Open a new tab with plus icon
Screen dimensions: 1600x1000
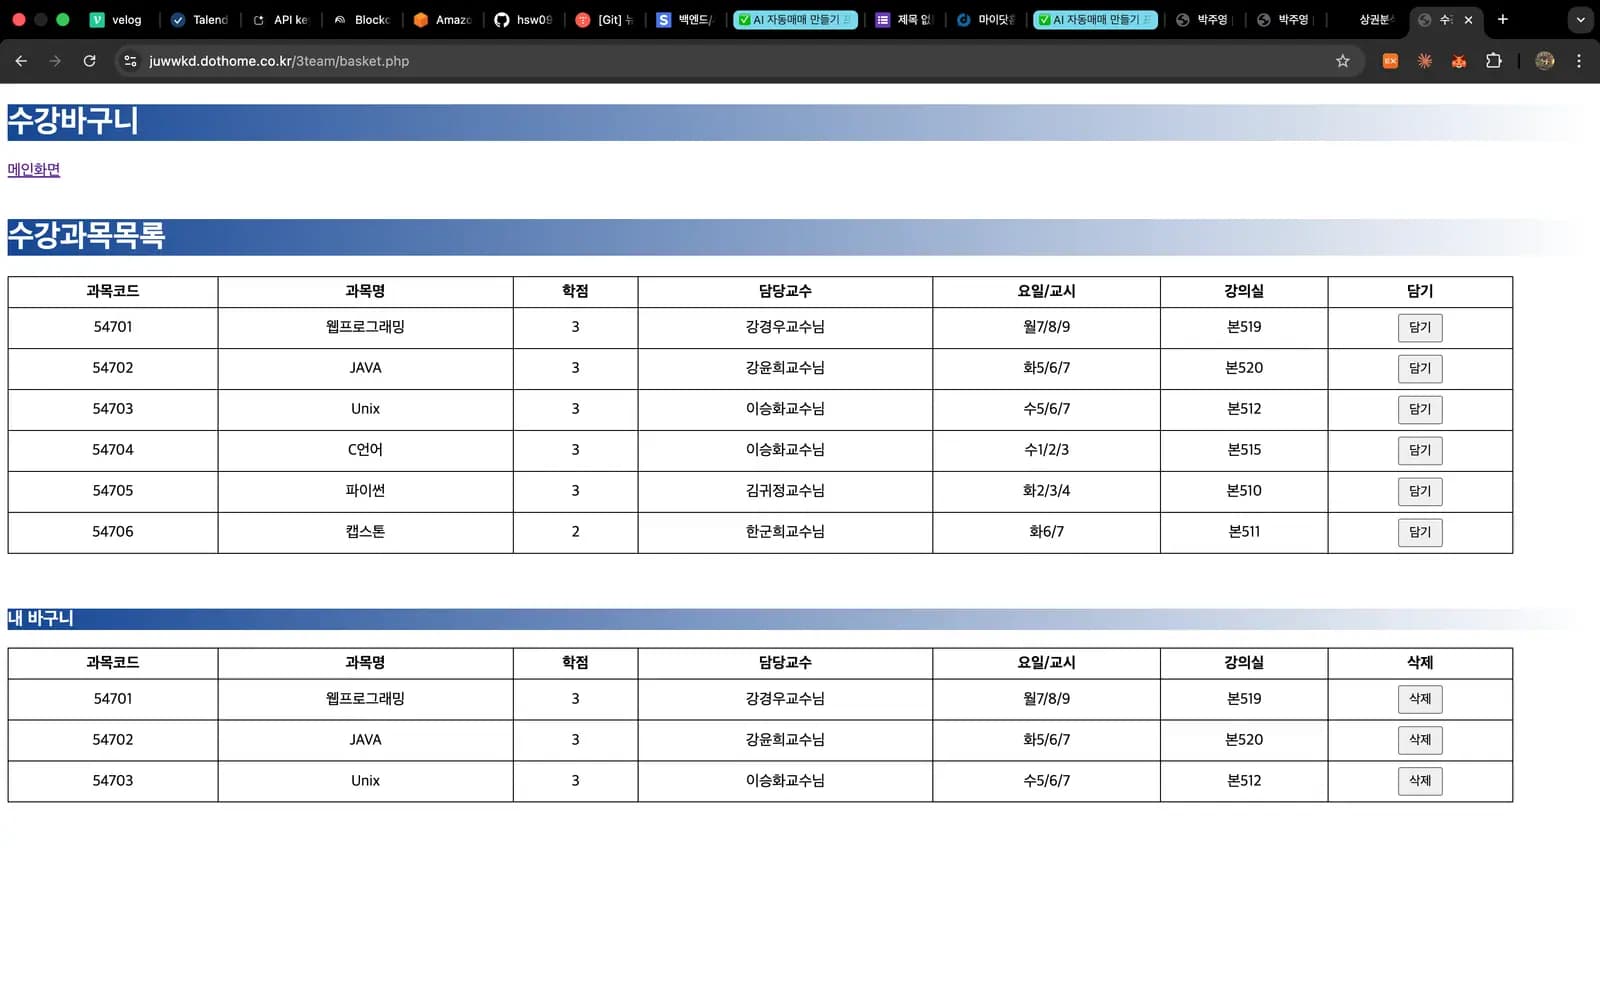pos(1502,19)
